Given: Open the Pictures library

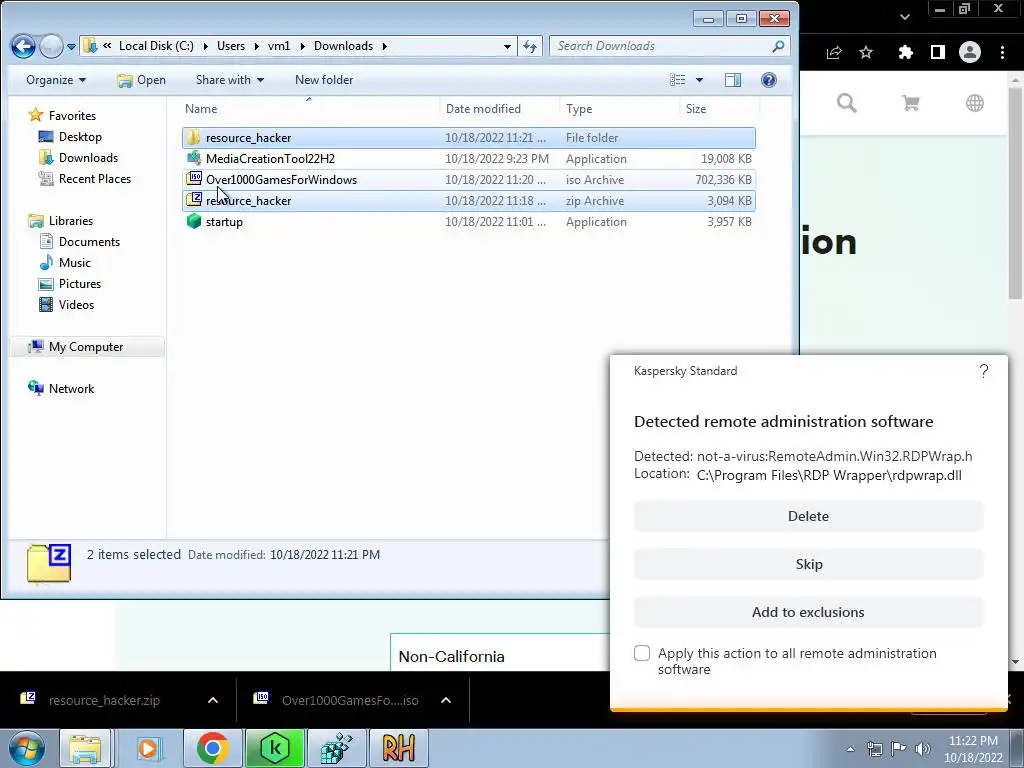Looking at the screenshot, I should click(70, 283).
